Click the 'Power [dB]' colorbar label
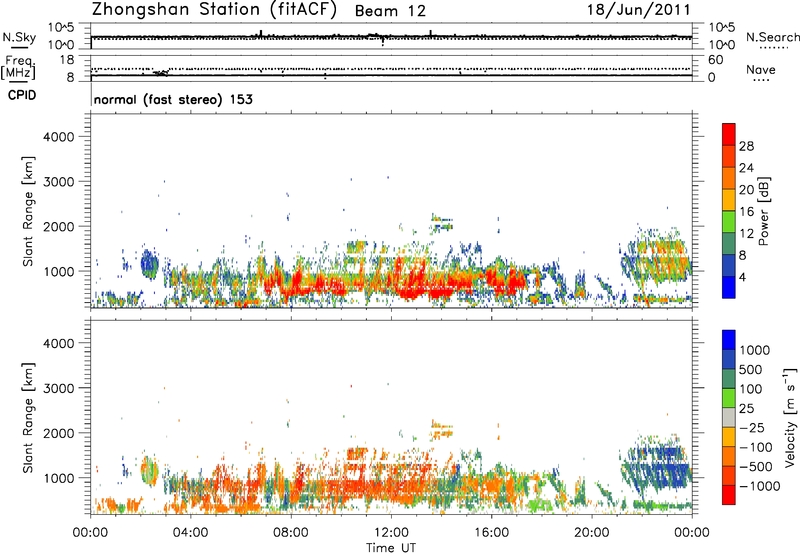800x554 pixels. pos(763,211)
